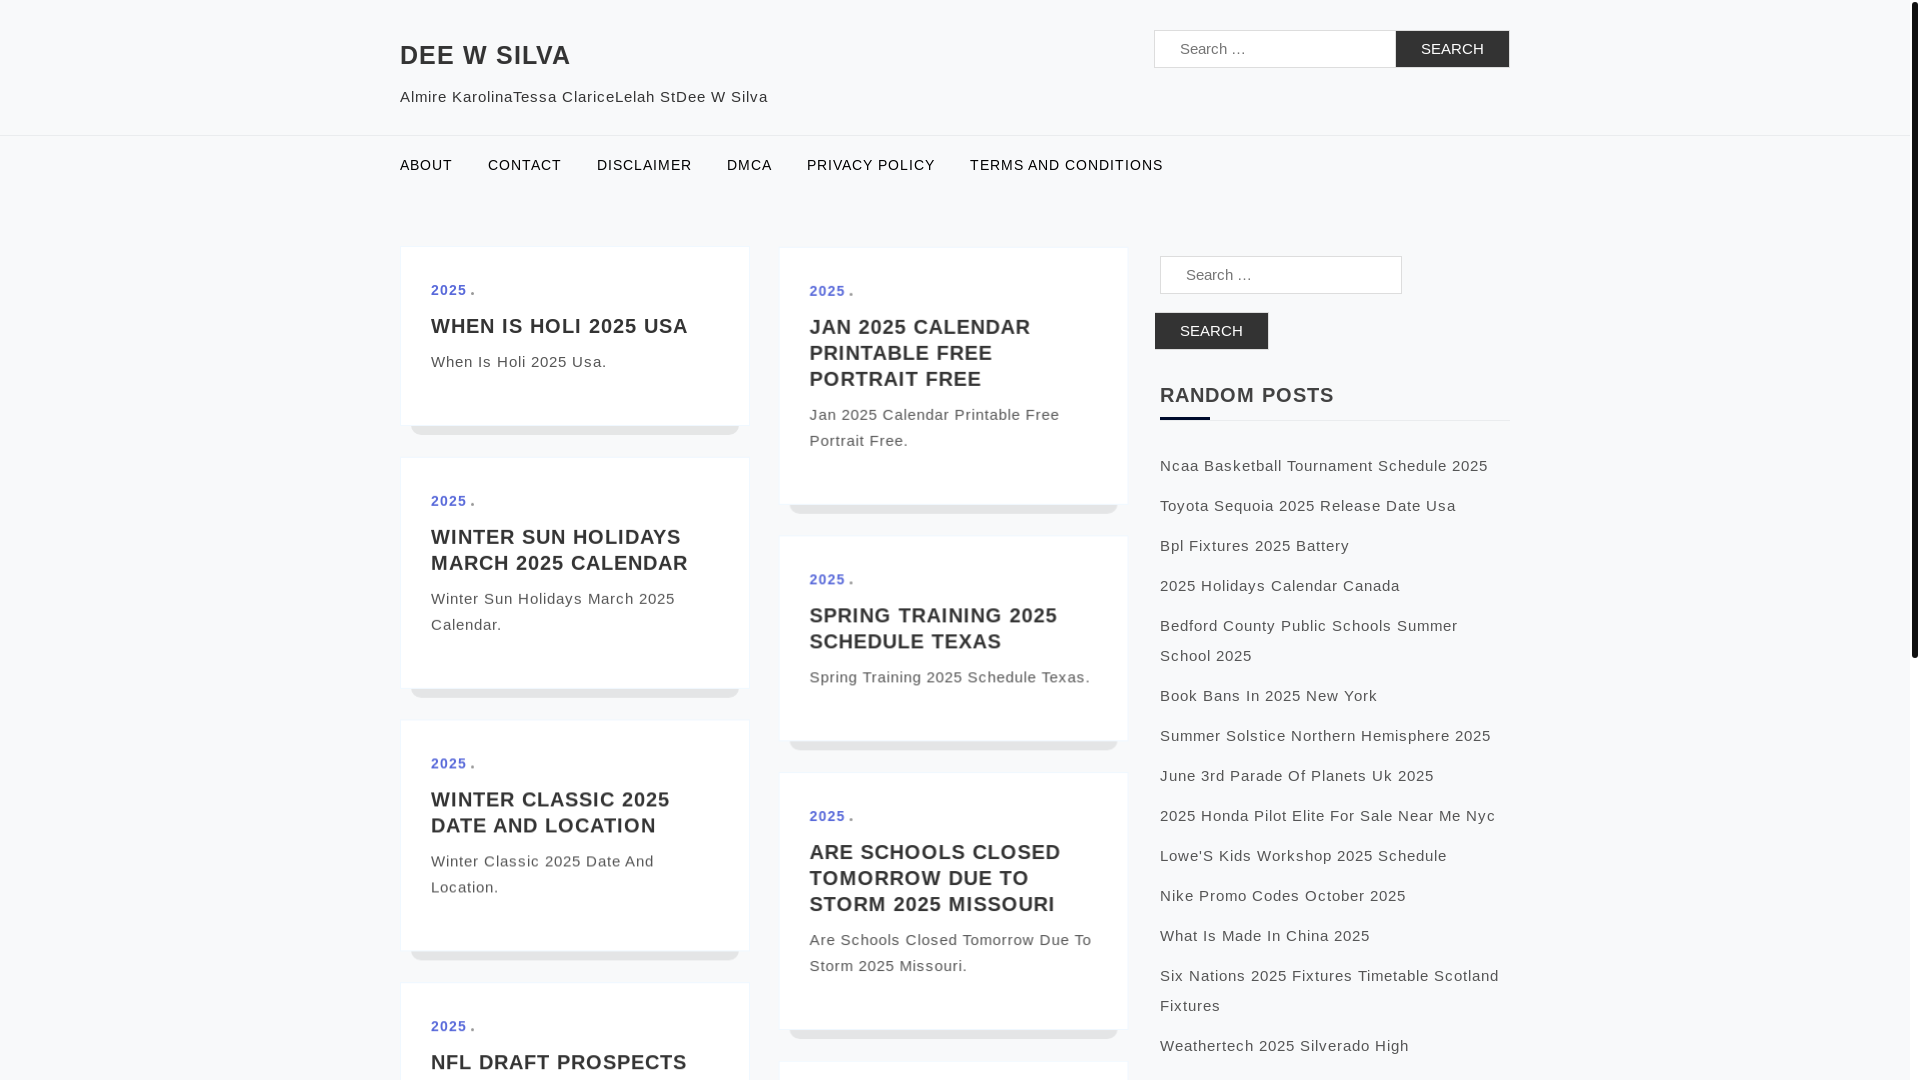Open 'Lowe'S Kids Workshop 2025 Schedule' link
The image size is (1920, 1080).
[1303, 856]
